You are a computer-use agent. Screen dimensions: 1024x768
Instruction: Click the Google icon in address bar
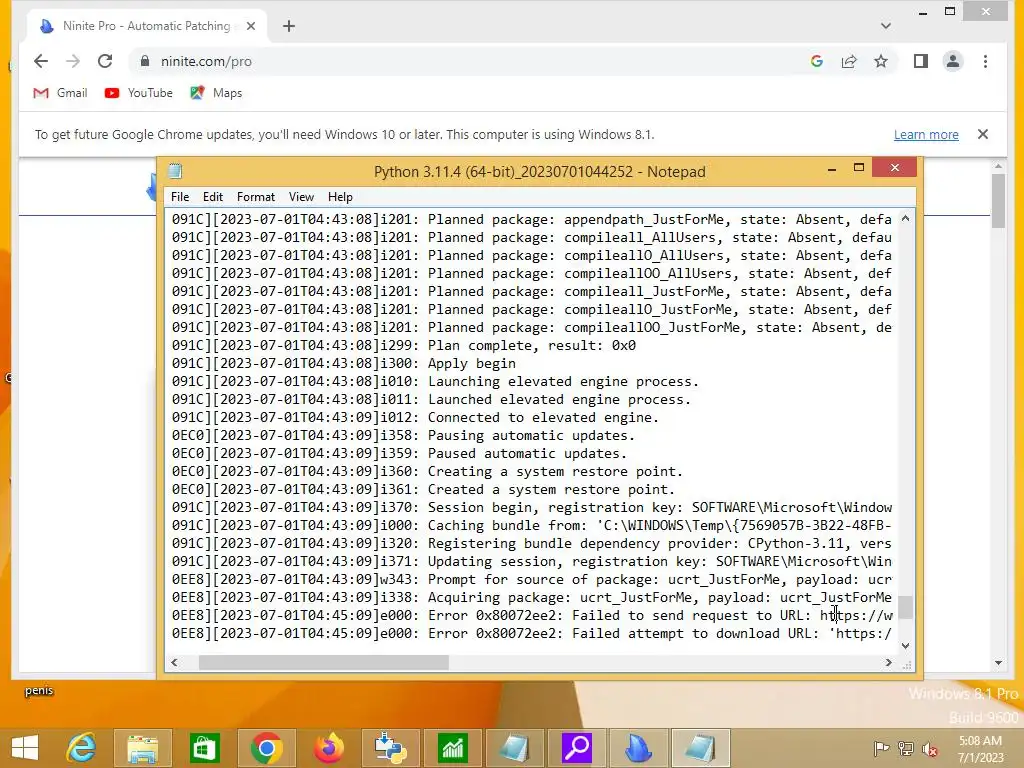(816, 61)
